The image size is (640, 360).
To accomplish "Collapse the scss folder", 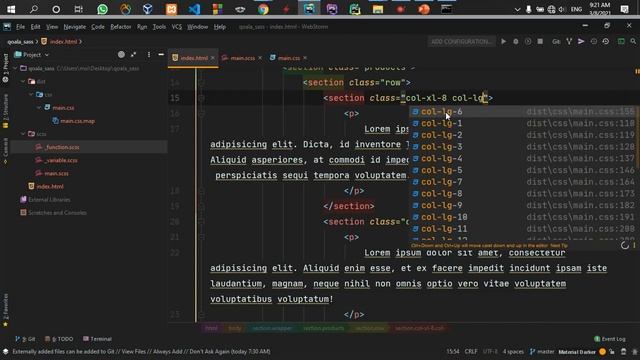I will tap(23, 133).
